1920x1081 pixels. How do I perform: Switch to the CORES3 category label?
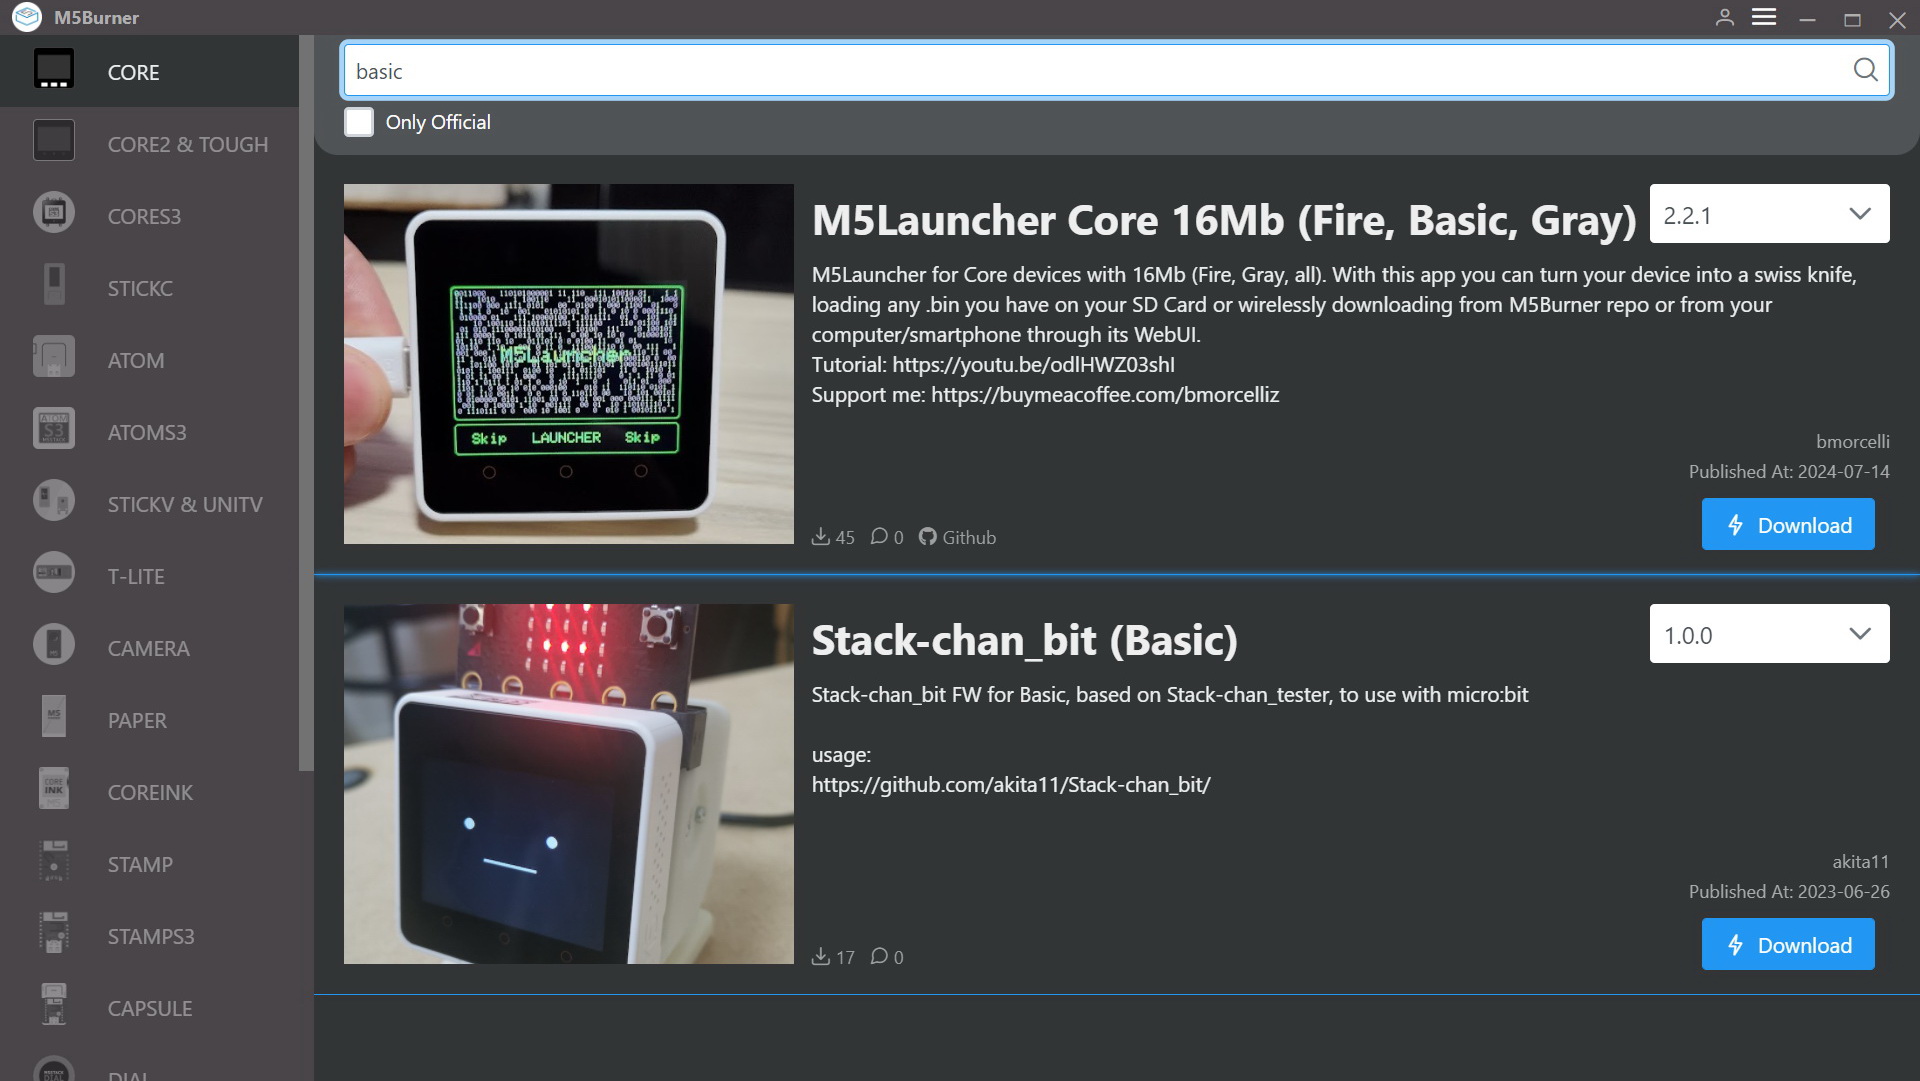[x=144, y=216]
